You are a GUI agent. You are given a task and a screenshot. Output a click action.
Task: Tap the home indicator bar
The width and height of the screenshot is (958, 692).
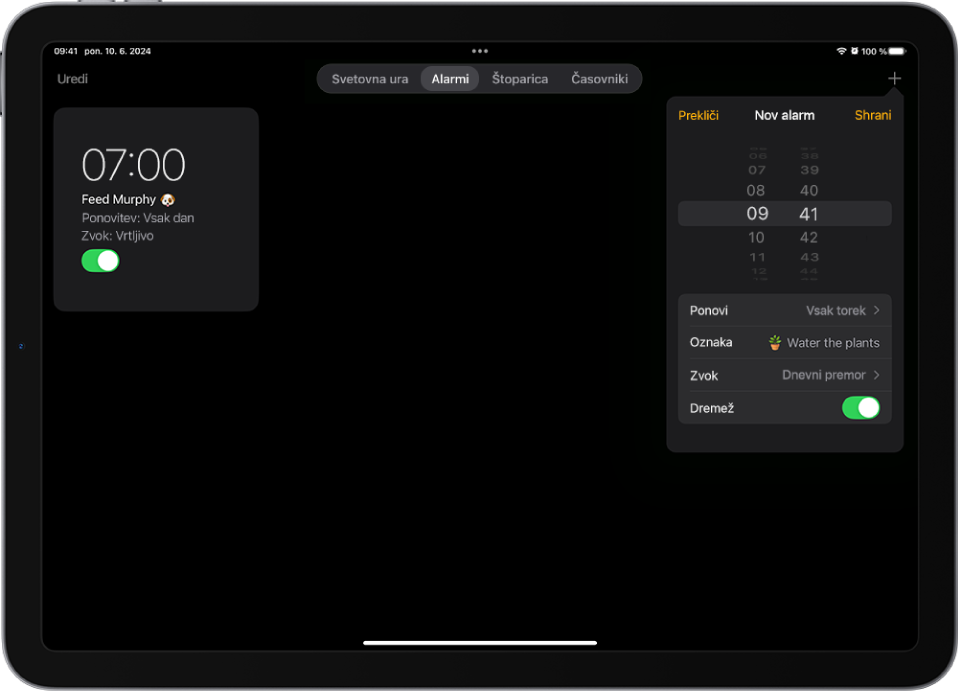[480, 643]
